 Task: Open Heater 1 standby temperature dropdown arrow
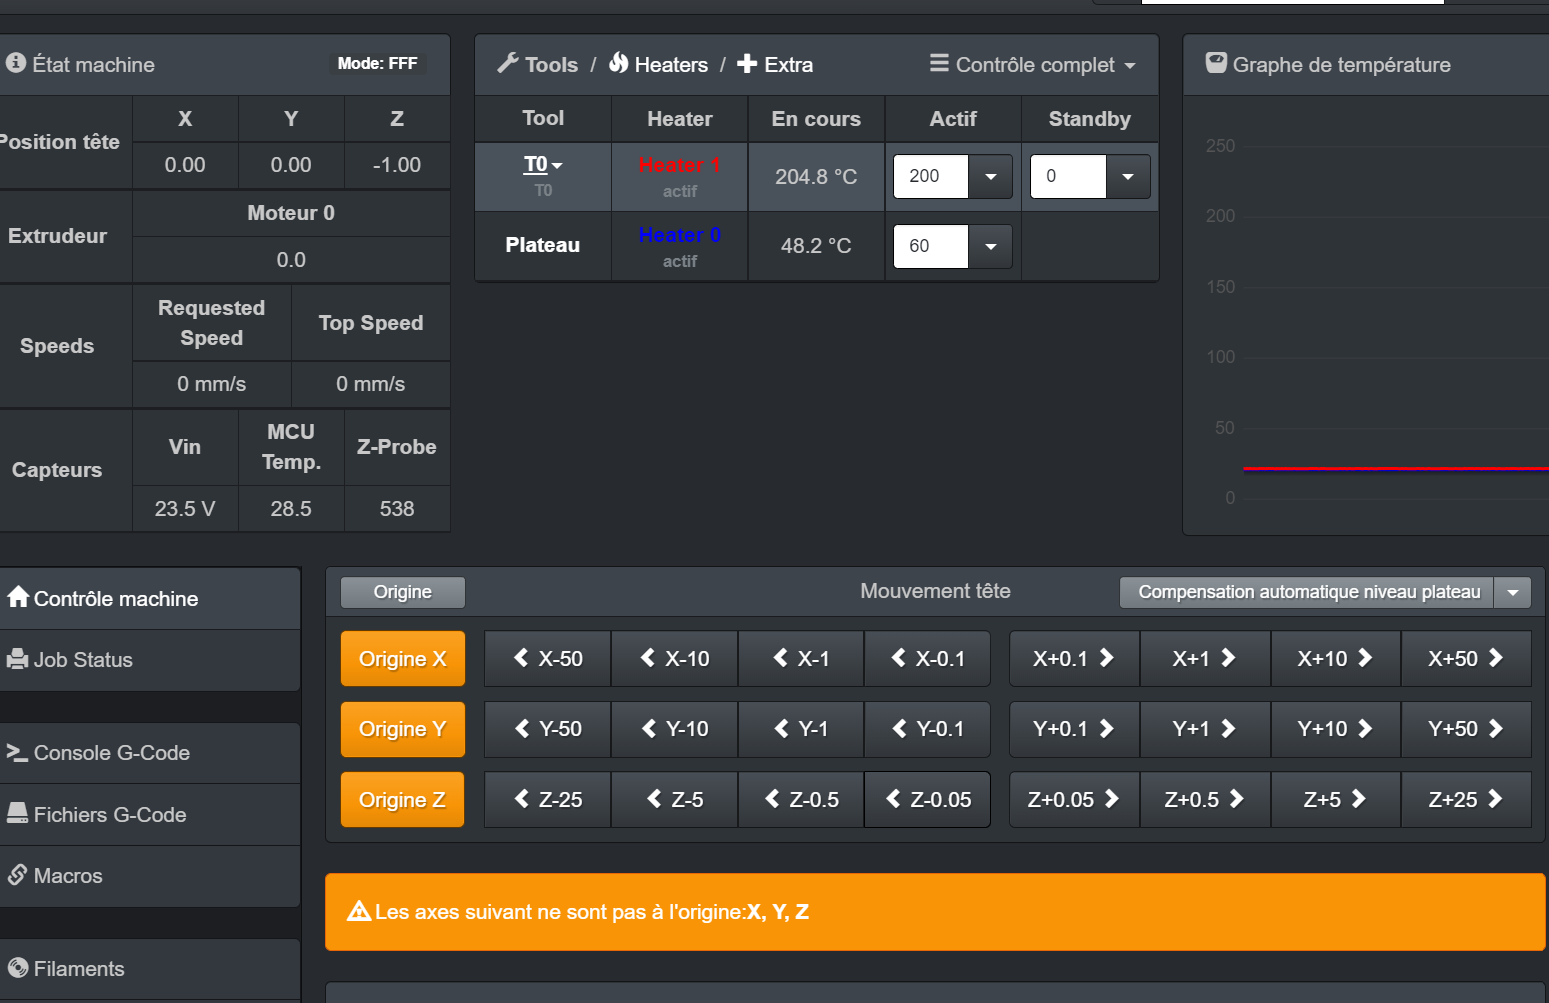[x=1128, y=176]
